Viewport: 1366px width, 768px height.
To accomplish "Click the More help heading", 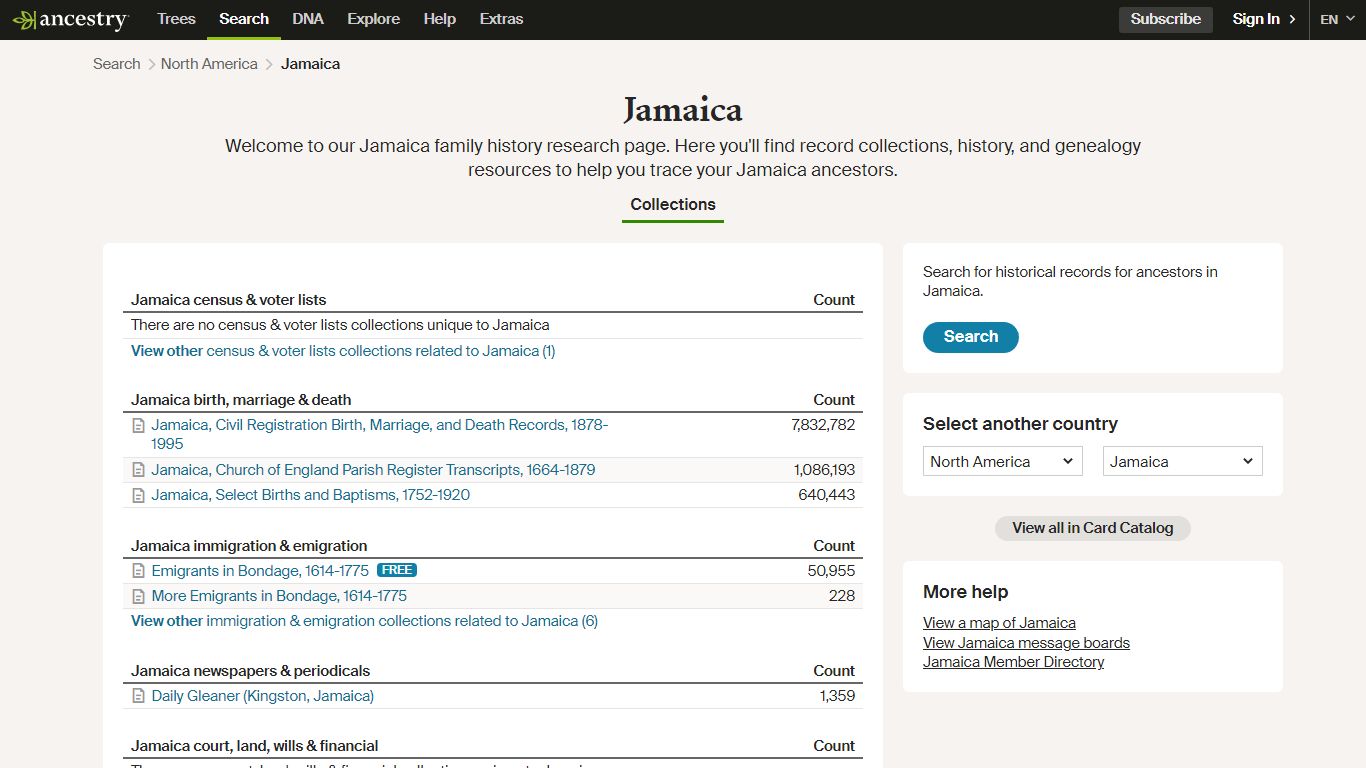I will pos(965,592).
